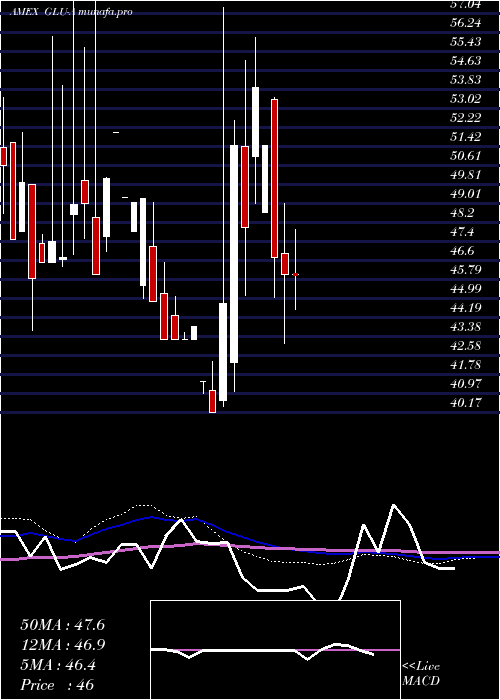The height and width of the screenshot is (700, 500).
Task: Click the Price : 46 readout
Action: coord(58,685)
